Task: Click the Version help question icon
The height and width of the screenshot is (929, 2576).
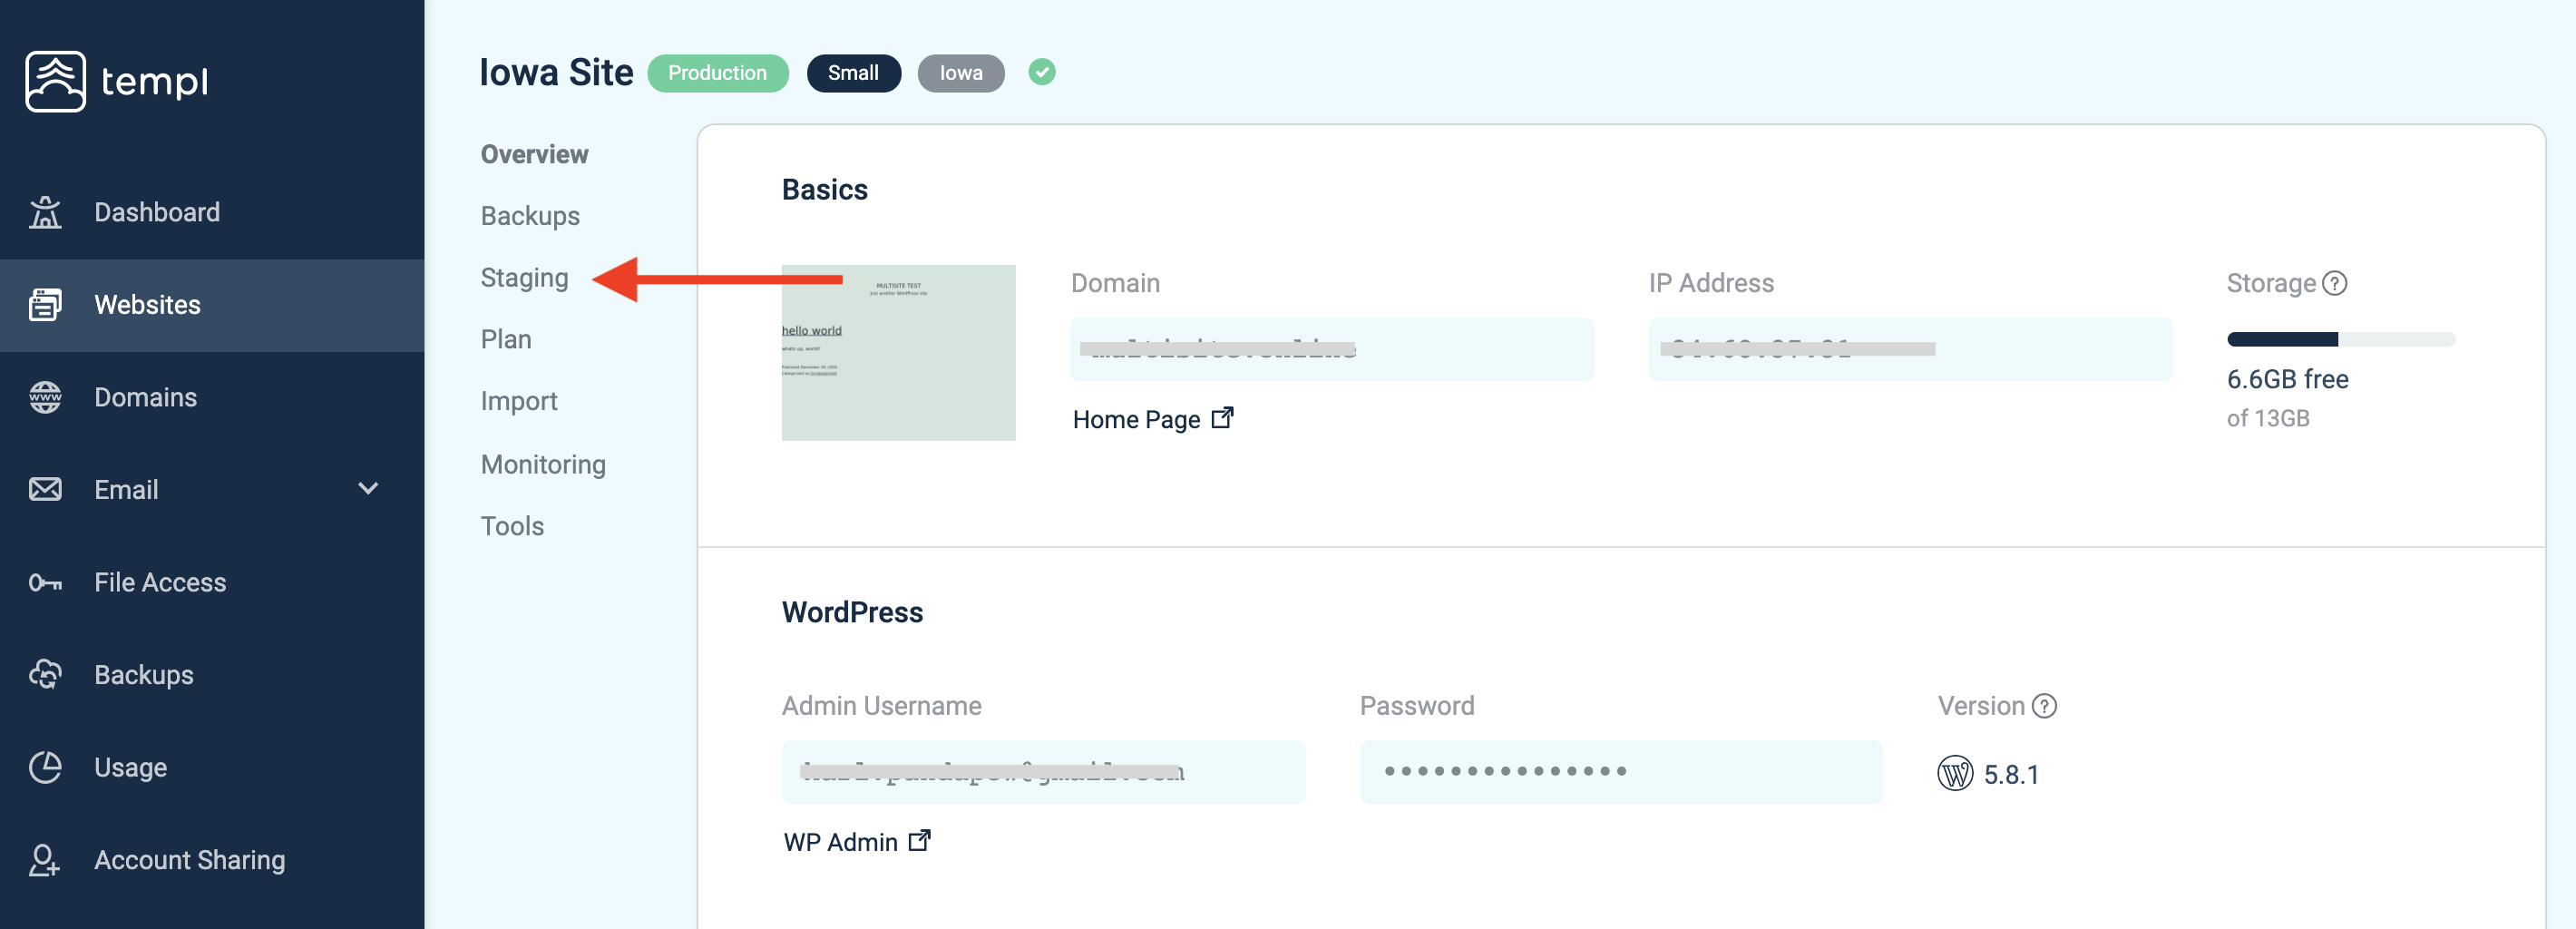Action: (x=2044, y=706)
